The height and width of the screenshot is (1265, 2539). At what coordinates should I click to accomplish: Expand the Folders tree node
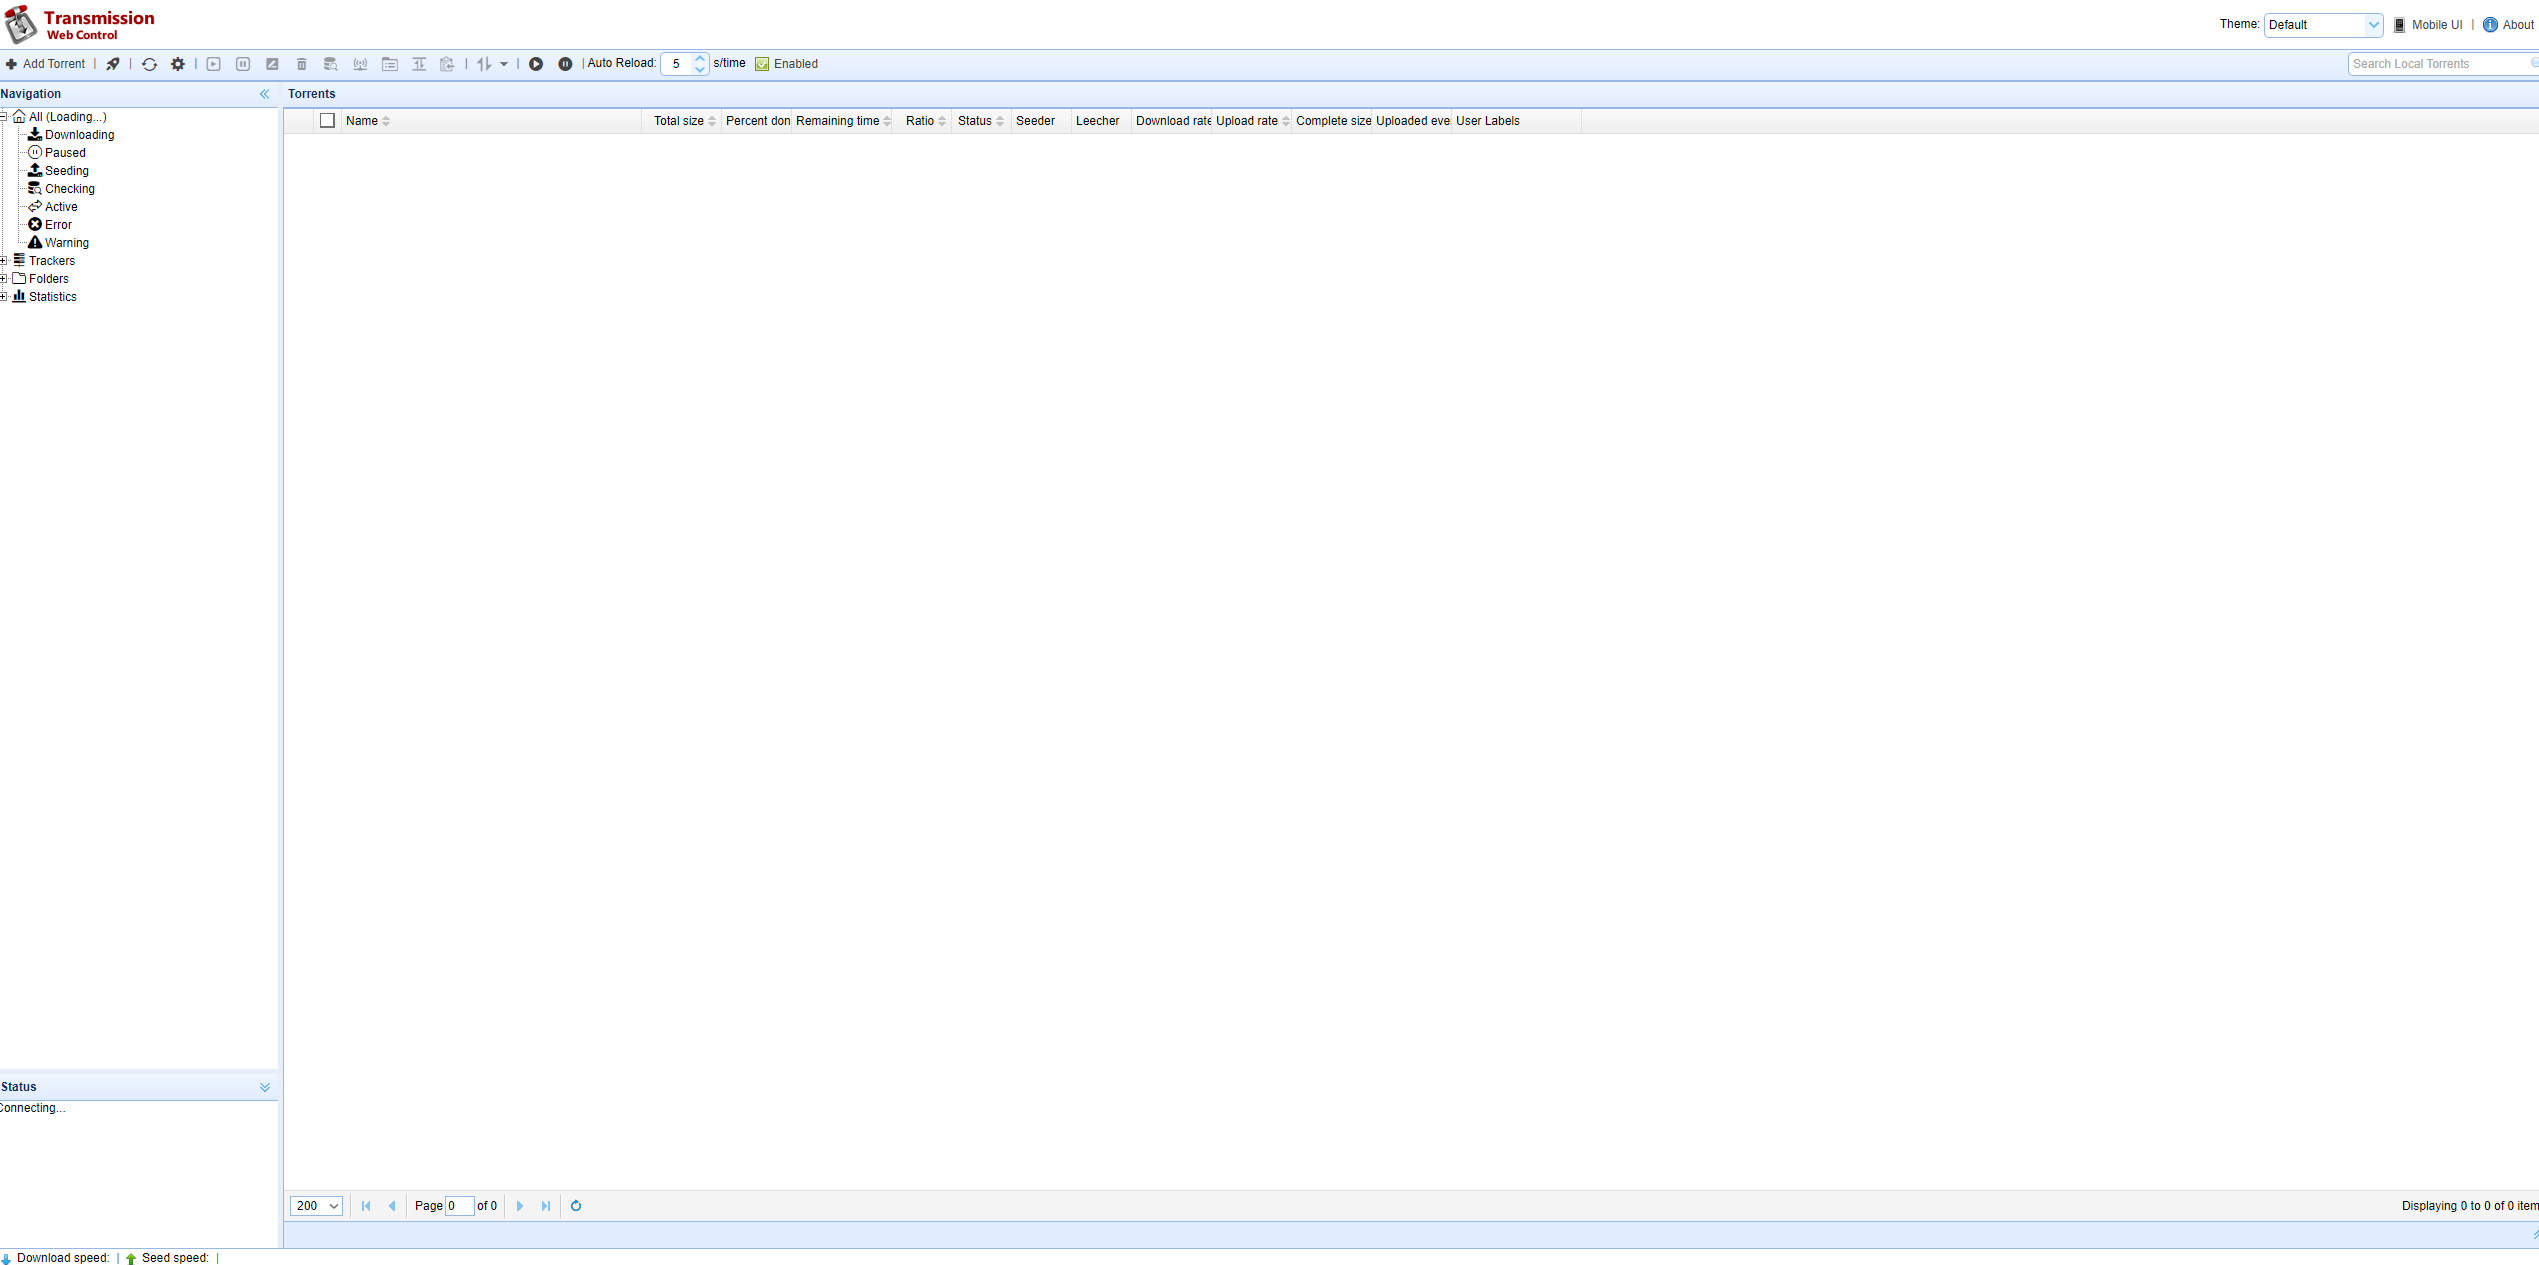click(x=4, y=279)
